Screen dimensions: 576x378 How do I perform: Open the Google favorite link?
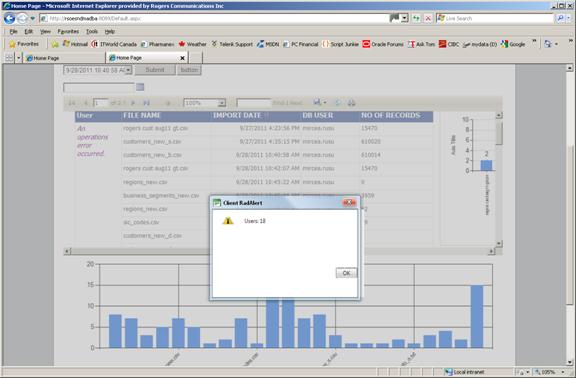pos(513,44)
